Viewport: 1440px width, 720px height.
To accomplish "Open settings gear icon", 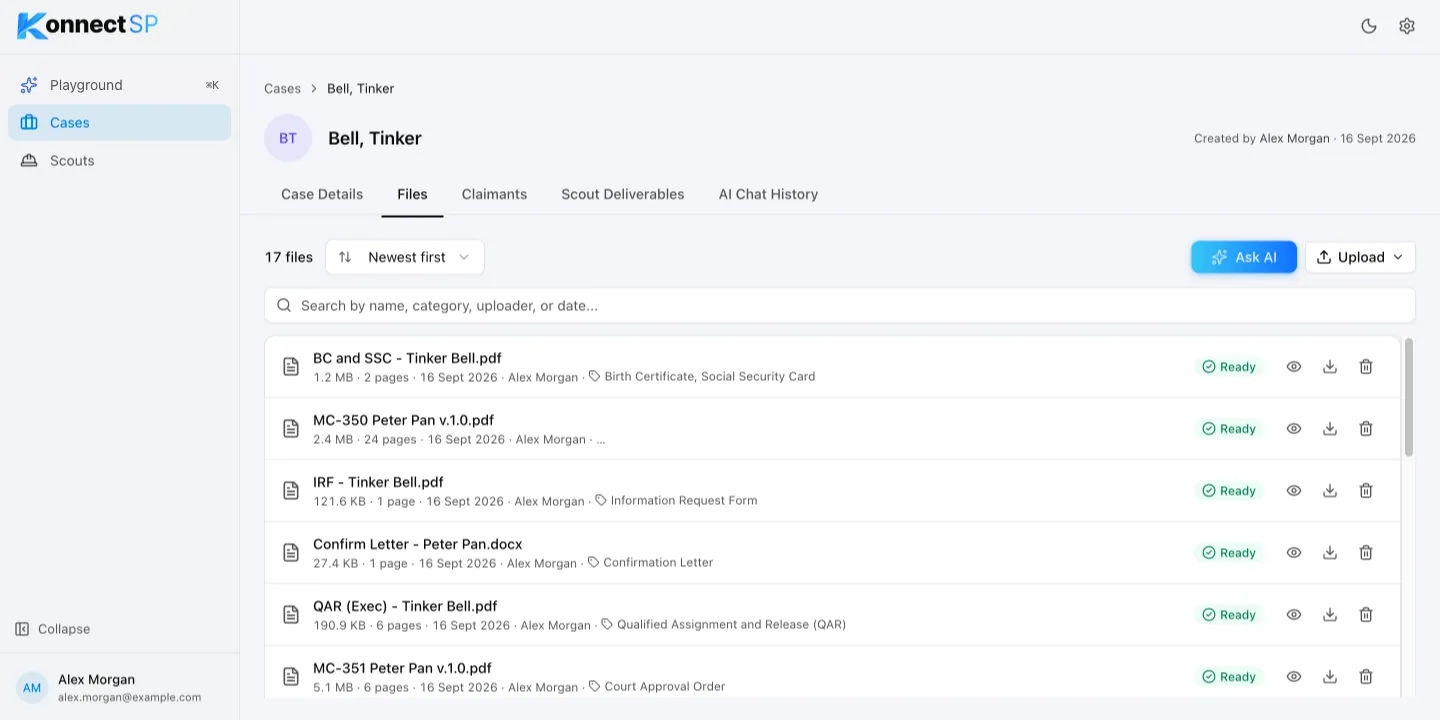I will coord(1407,26).
